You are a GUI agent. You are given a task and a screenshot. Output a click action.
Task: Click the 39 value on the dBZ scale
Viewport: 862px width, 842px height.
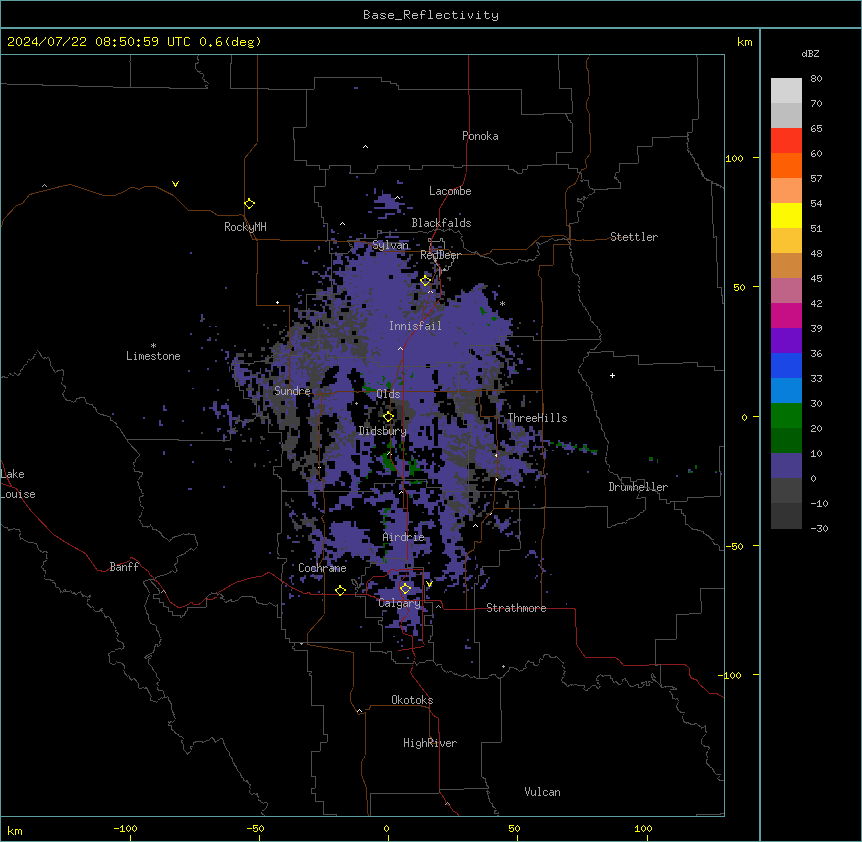[816, 329]
